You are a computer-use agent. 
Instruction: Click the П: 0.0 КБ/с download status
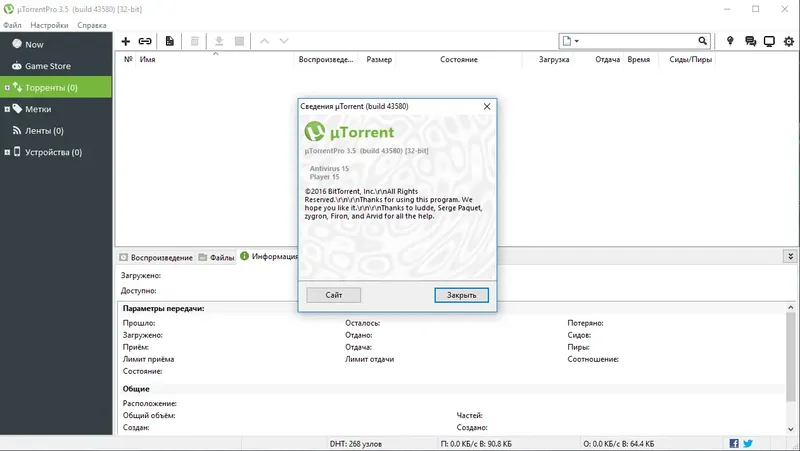[476, 444]
